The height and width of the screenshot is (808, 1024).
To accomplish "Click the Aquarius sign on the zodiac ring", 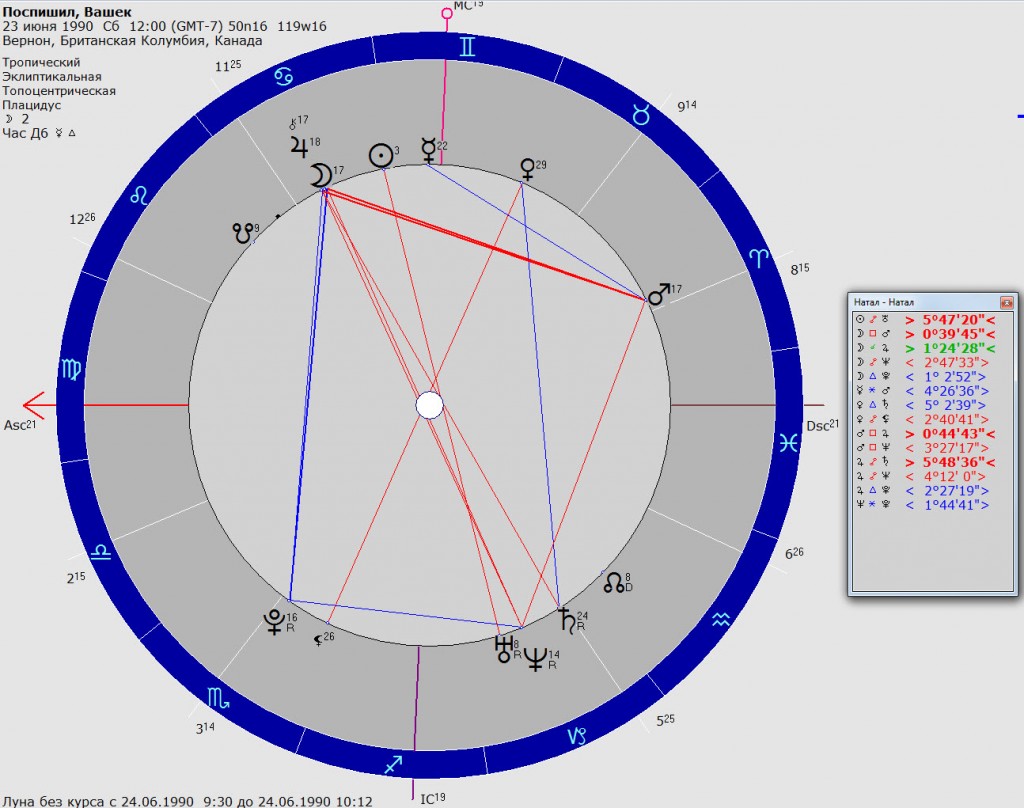I will click(720, 620).
